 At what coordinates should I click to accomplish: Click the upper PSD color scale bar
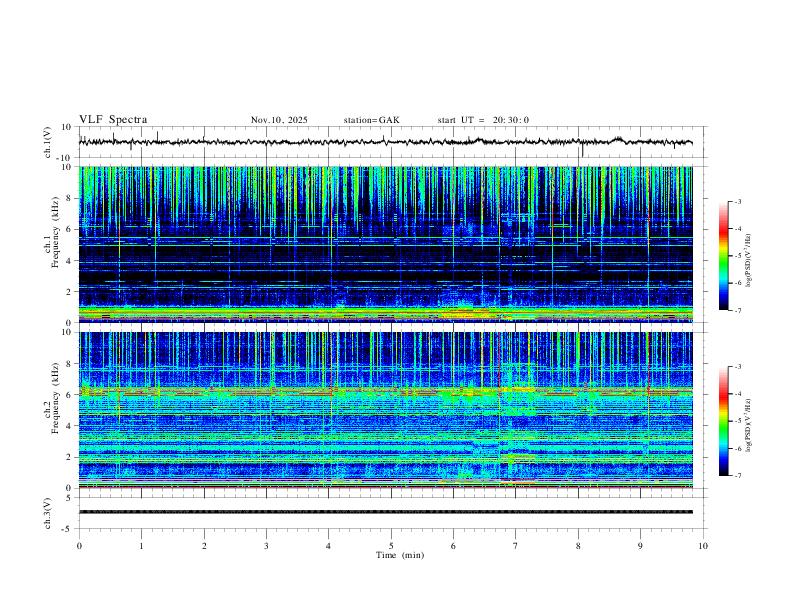[x=723, y=256]
